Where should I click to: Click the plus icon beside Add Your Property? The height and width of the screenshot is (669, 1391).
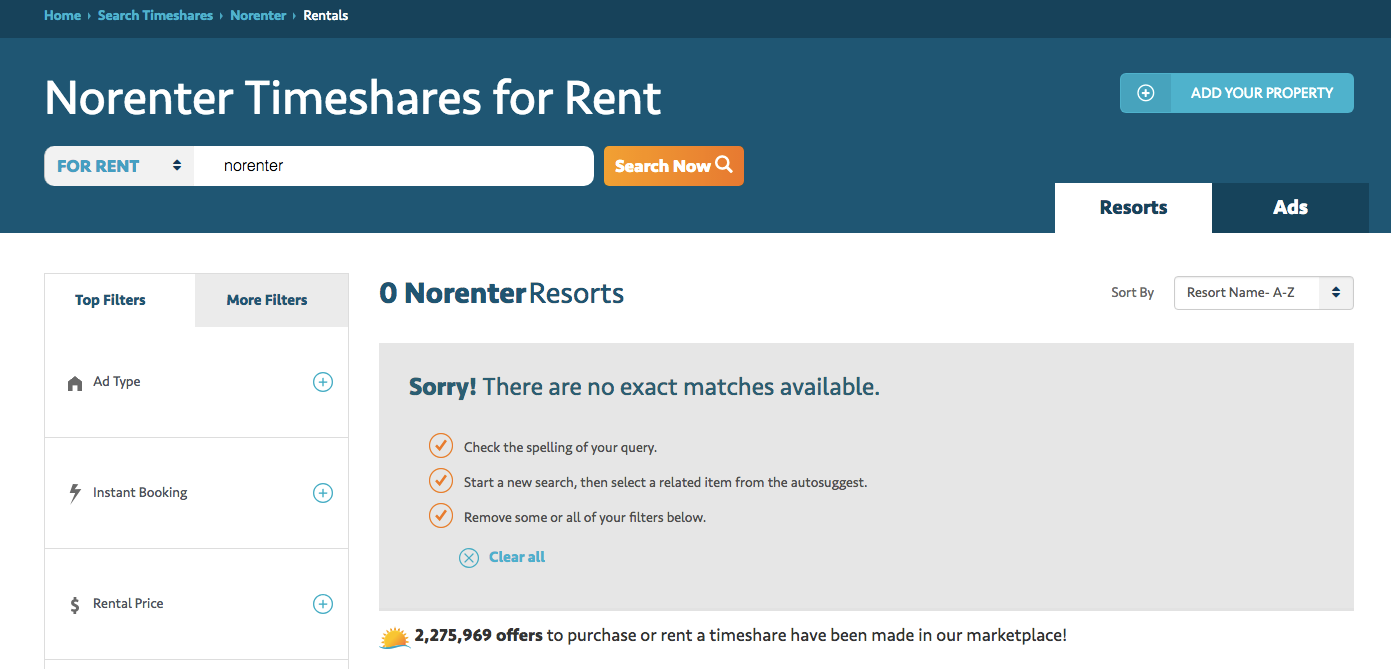click(x=1146, y=93)
